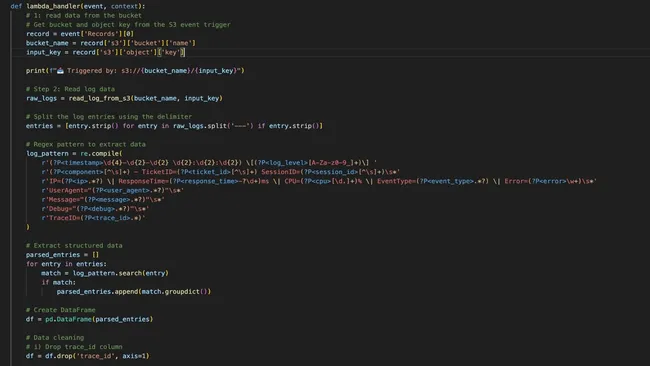Click the comment '# Step 2: Read log data'
Viewport: 650px width, 366px height.
(x=70, y=89)
